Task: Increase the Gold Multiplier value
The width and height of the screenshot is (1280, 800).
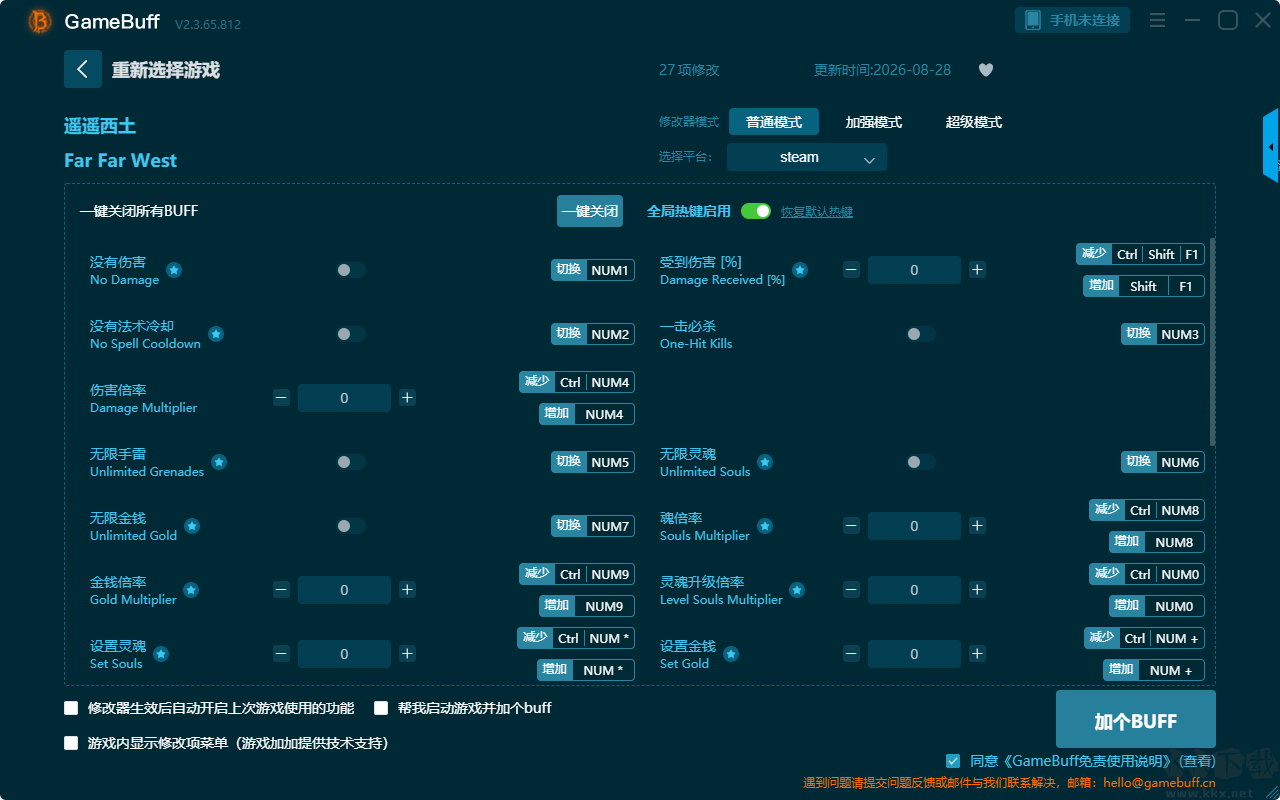Action: click(x=407, y=590)
